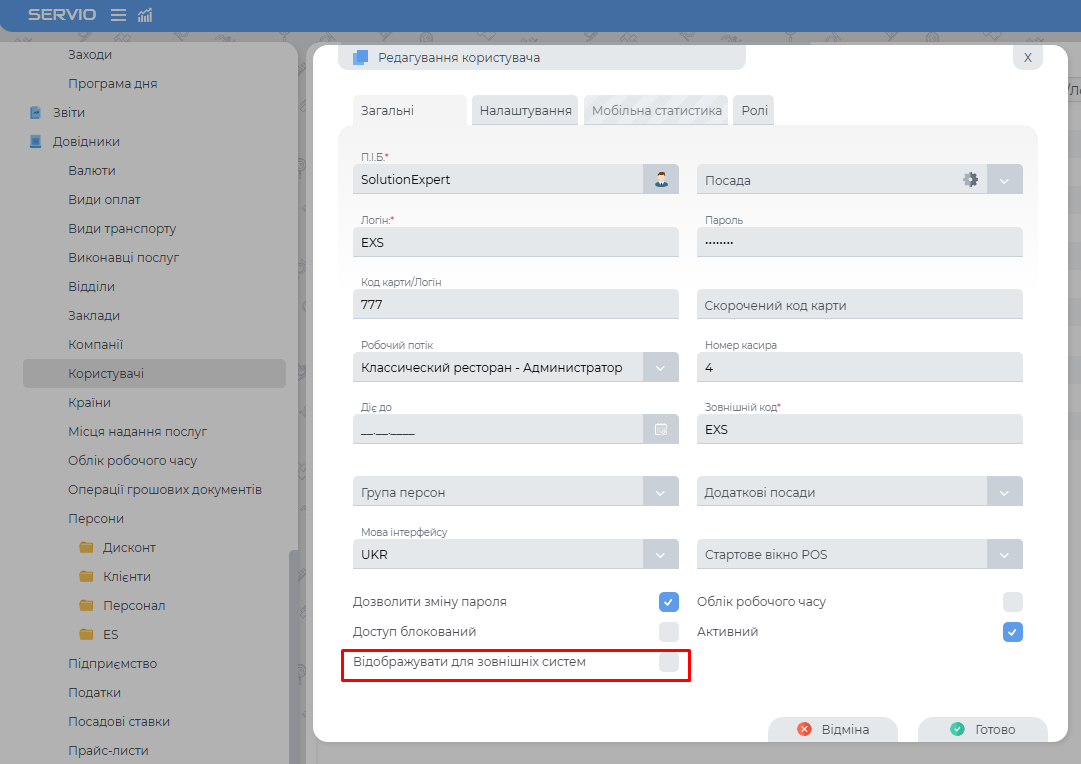The width and height of the screenshot is (1081, 764).
Task: Open the statistics chart icon in header
Action: 145,15
